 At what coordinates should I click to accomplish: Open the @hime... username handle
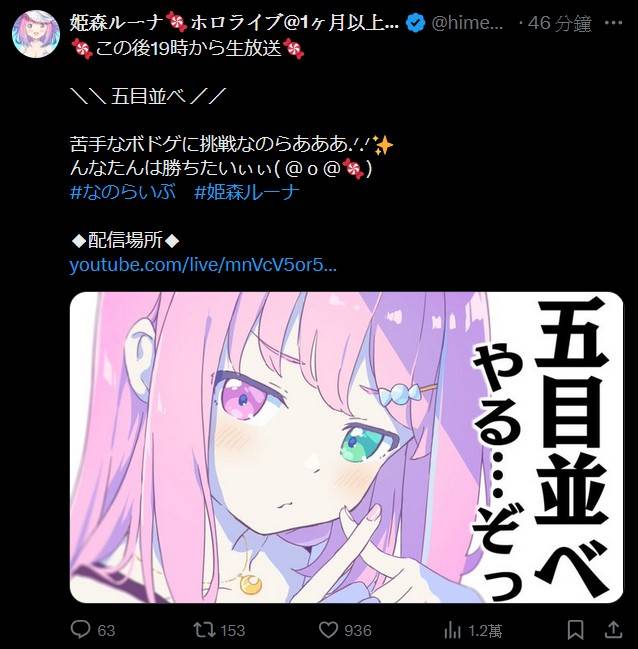[467, 23]
